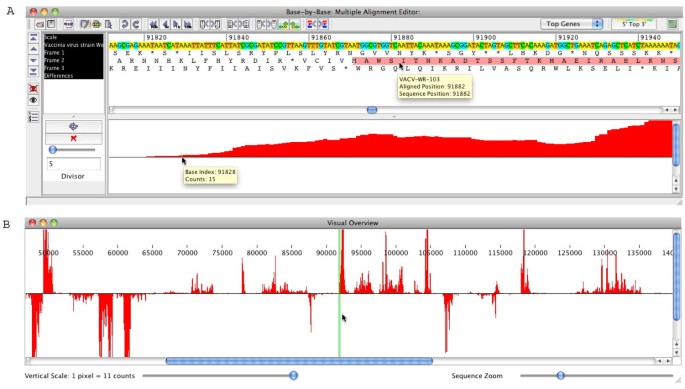
Task: Click the Visual Overview horizontal scrollbar thumb
Action: click(x=299, y=361)
